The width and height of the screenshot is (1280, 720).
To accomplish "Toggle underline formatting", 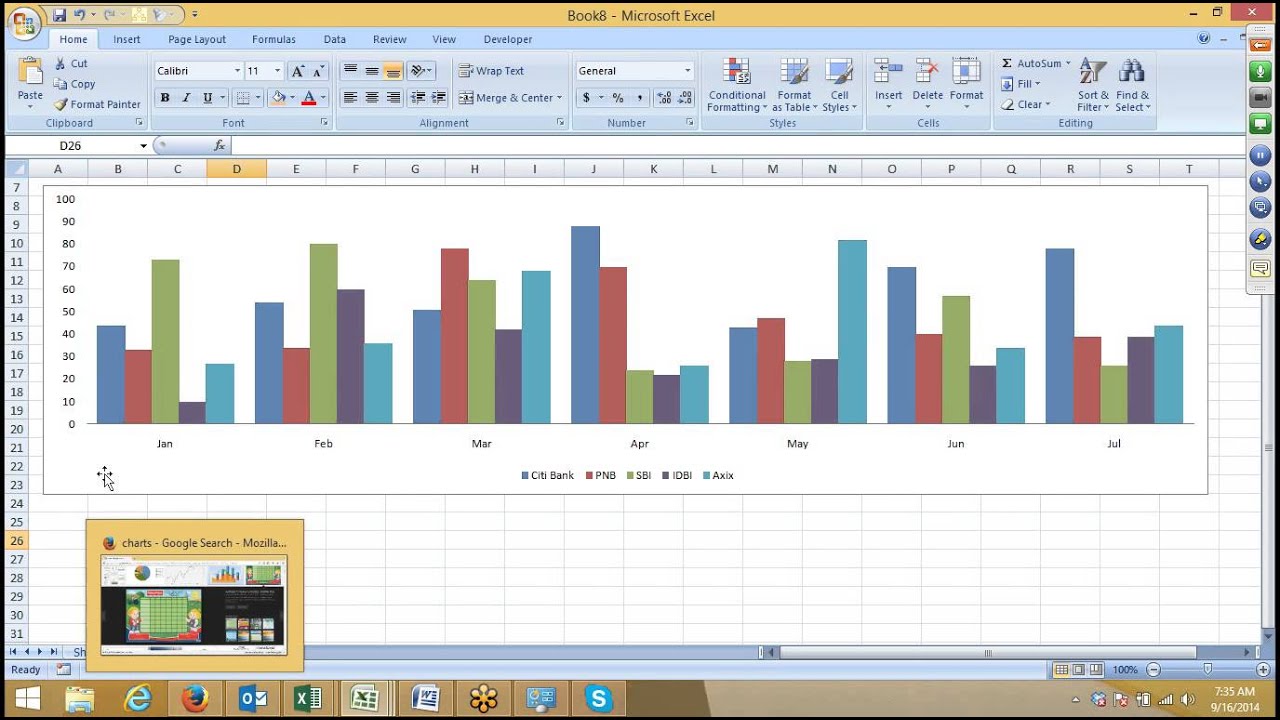I will 207,98.
